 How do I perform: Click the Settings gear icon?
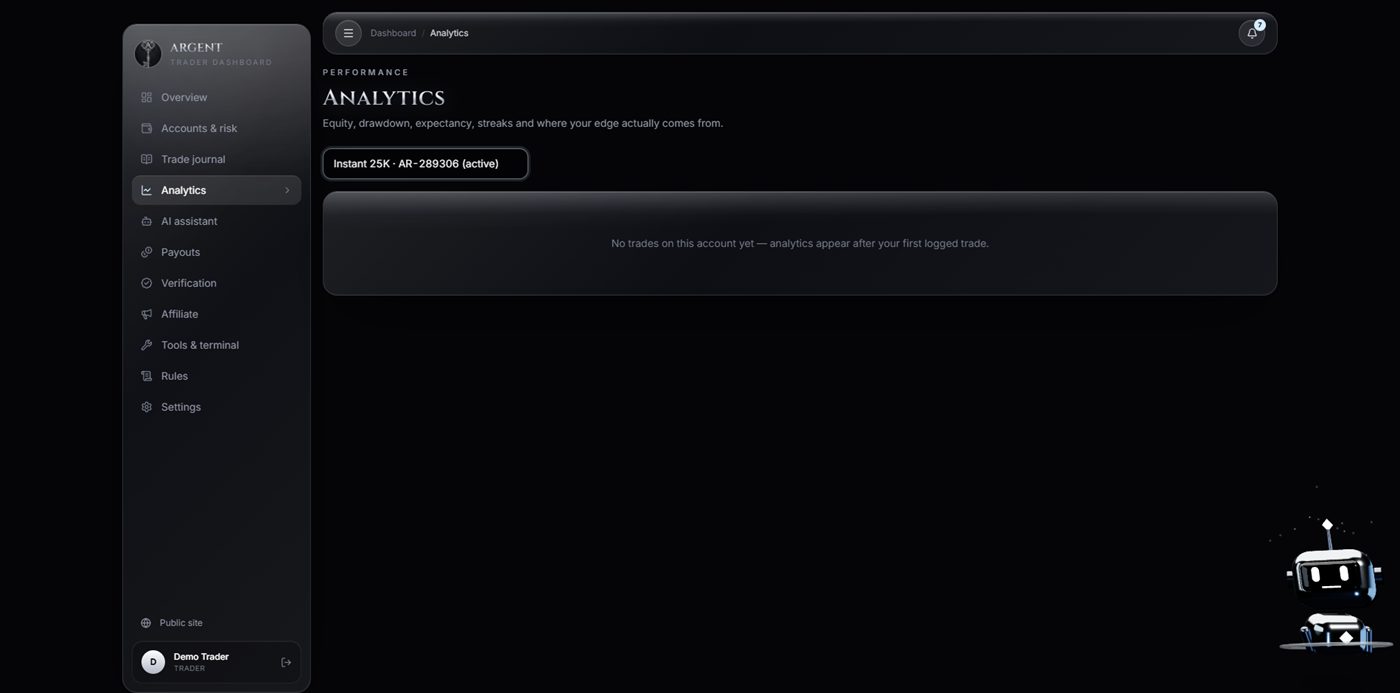pyautogui.click(x=147, y=407)
